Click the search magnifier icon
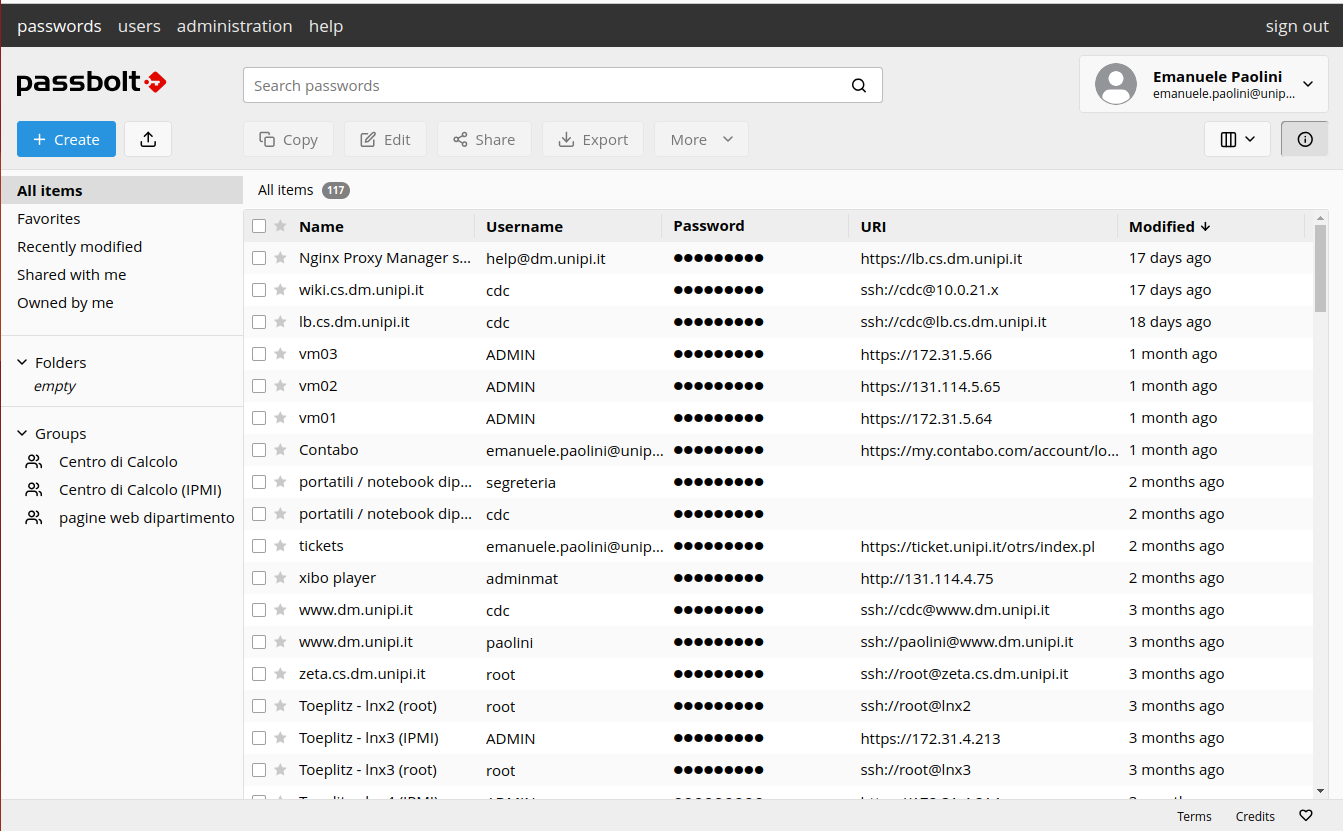This screenshot has height=831, width=1343. (859, 86)
